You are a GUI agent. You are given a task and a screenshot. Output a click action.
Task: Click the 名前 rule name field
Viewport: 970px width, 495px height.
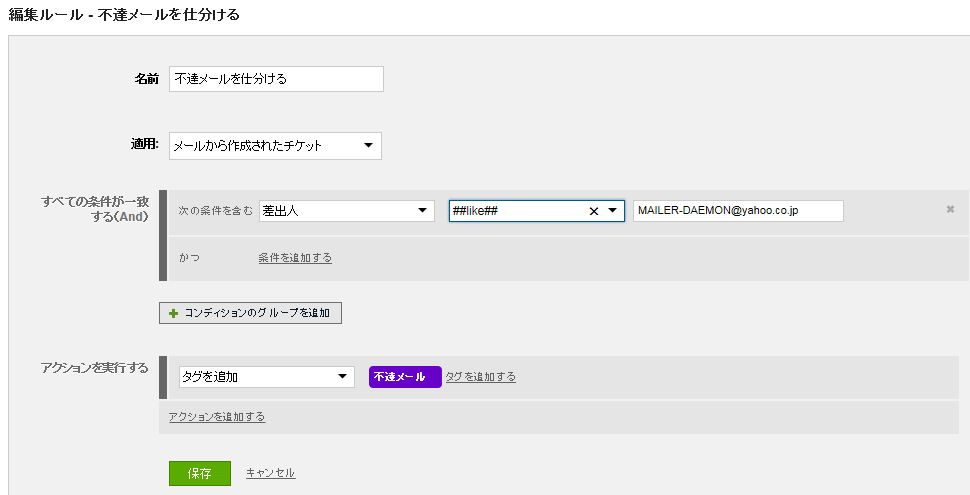(276, 79)
